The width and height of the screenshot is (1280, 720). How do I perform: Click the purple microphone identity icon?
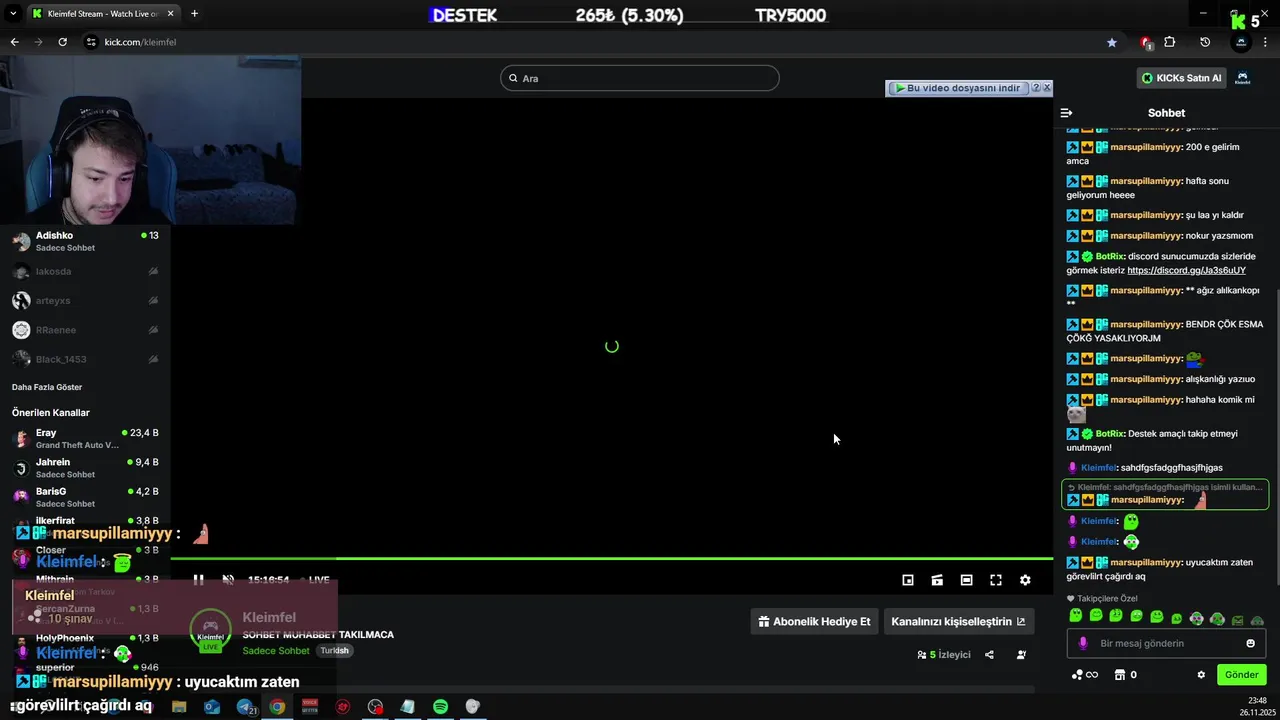[x=1082, y=643]
